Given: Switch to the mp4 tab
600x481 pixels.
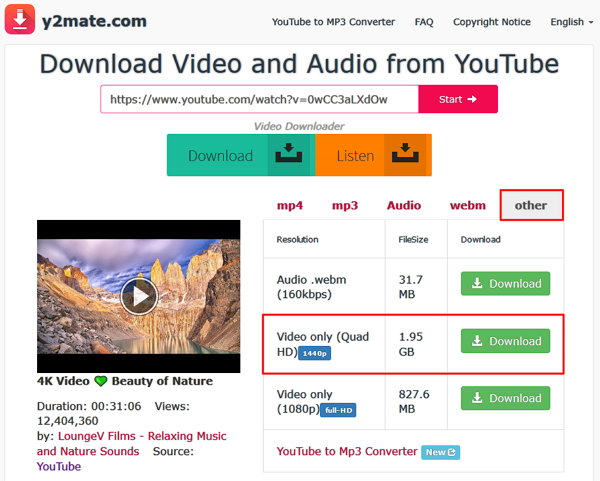Looking at the screenshot, I should (x=290, y=205).
